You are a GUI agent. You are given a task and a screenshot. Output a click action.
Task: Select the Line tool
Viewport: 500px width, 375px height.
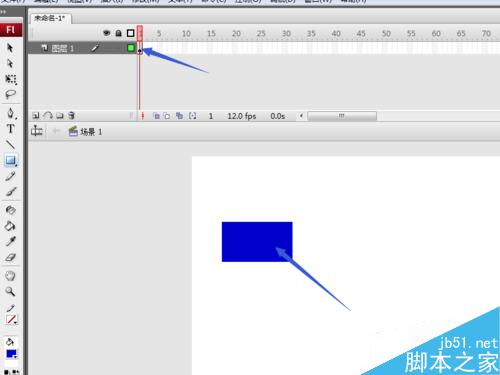[x=11, y=144]
